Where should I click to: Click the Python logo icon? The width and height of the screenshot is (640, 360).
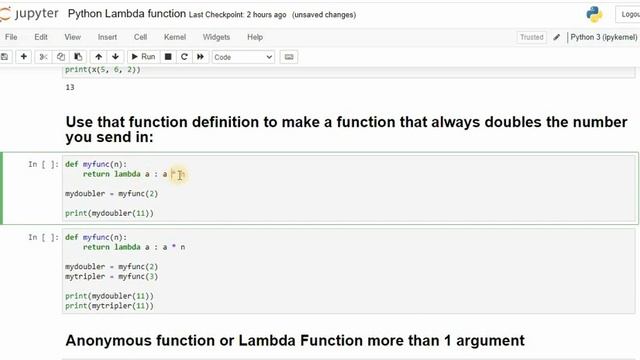(x=594, y=14)
